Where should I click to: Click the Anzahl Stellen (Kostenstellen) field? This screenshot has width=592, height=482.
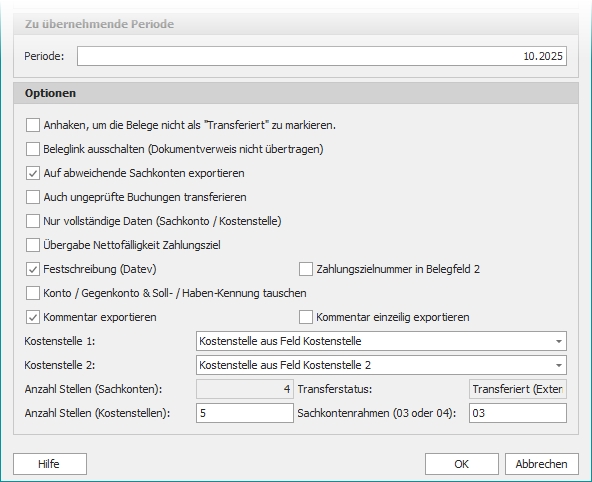[245, 413]
